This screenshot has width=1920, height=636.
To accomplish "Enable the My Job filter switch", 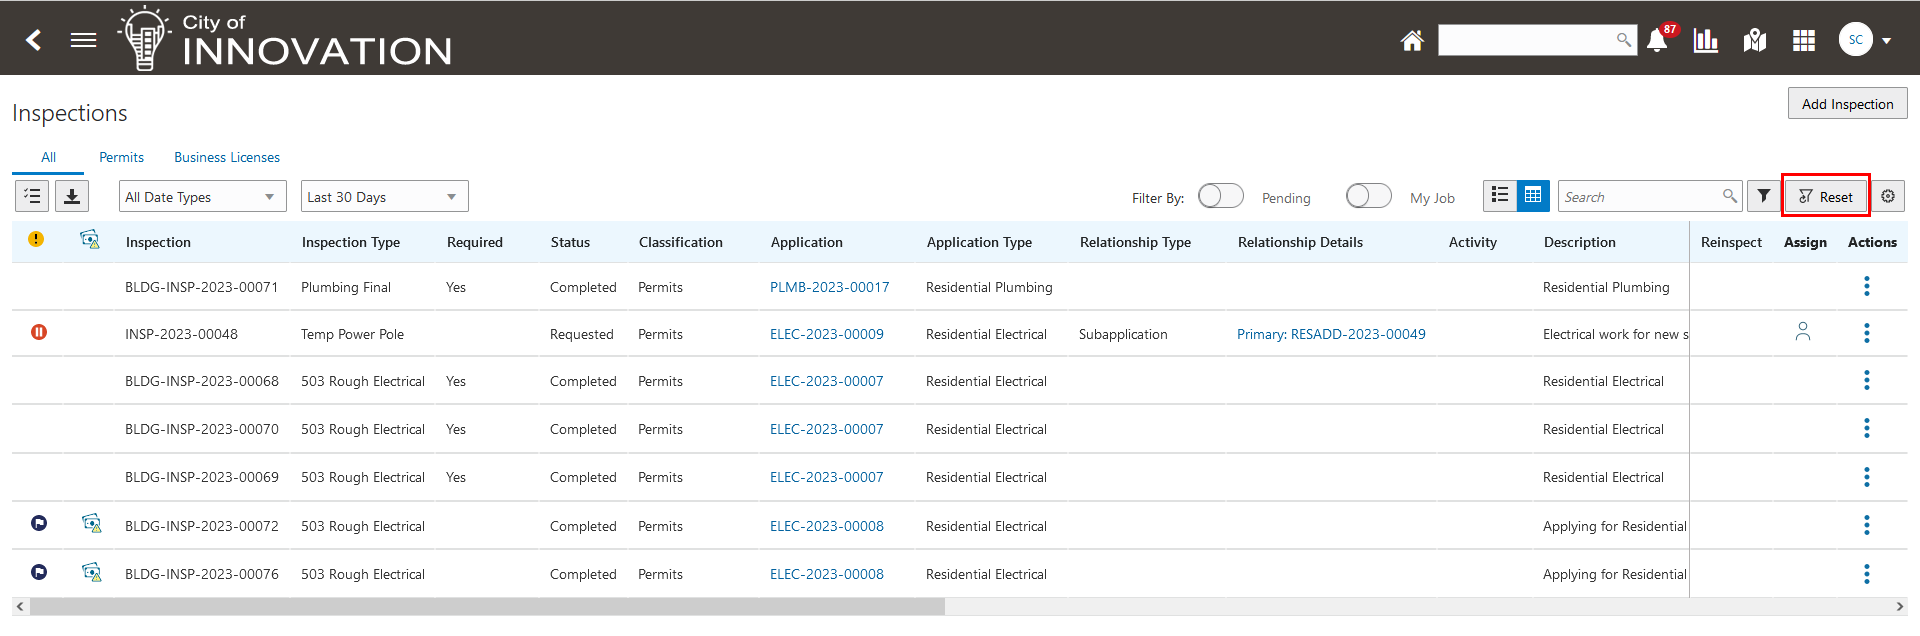I will pyautogui.click(x=1368, y=196).
